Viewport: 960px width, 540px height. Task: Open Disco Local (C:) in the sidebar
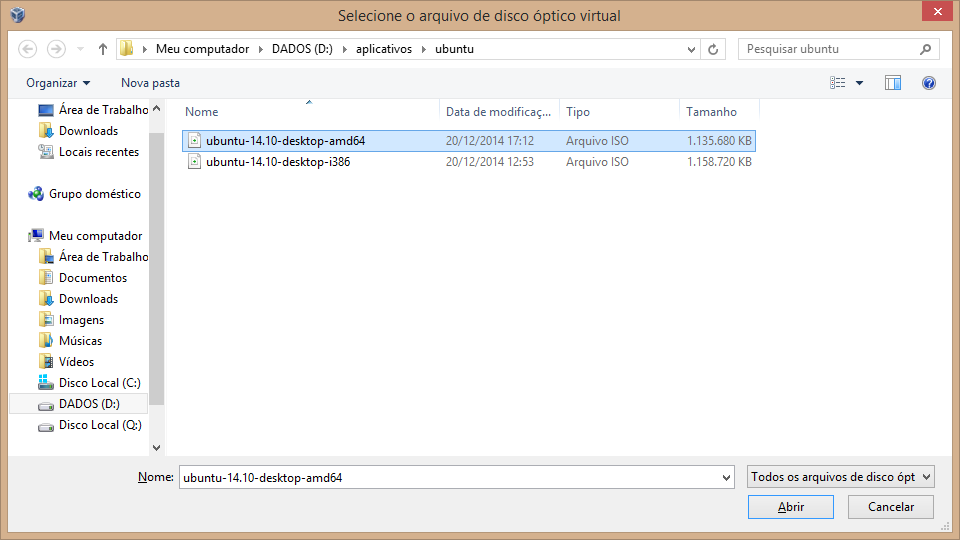click(99, 383)
